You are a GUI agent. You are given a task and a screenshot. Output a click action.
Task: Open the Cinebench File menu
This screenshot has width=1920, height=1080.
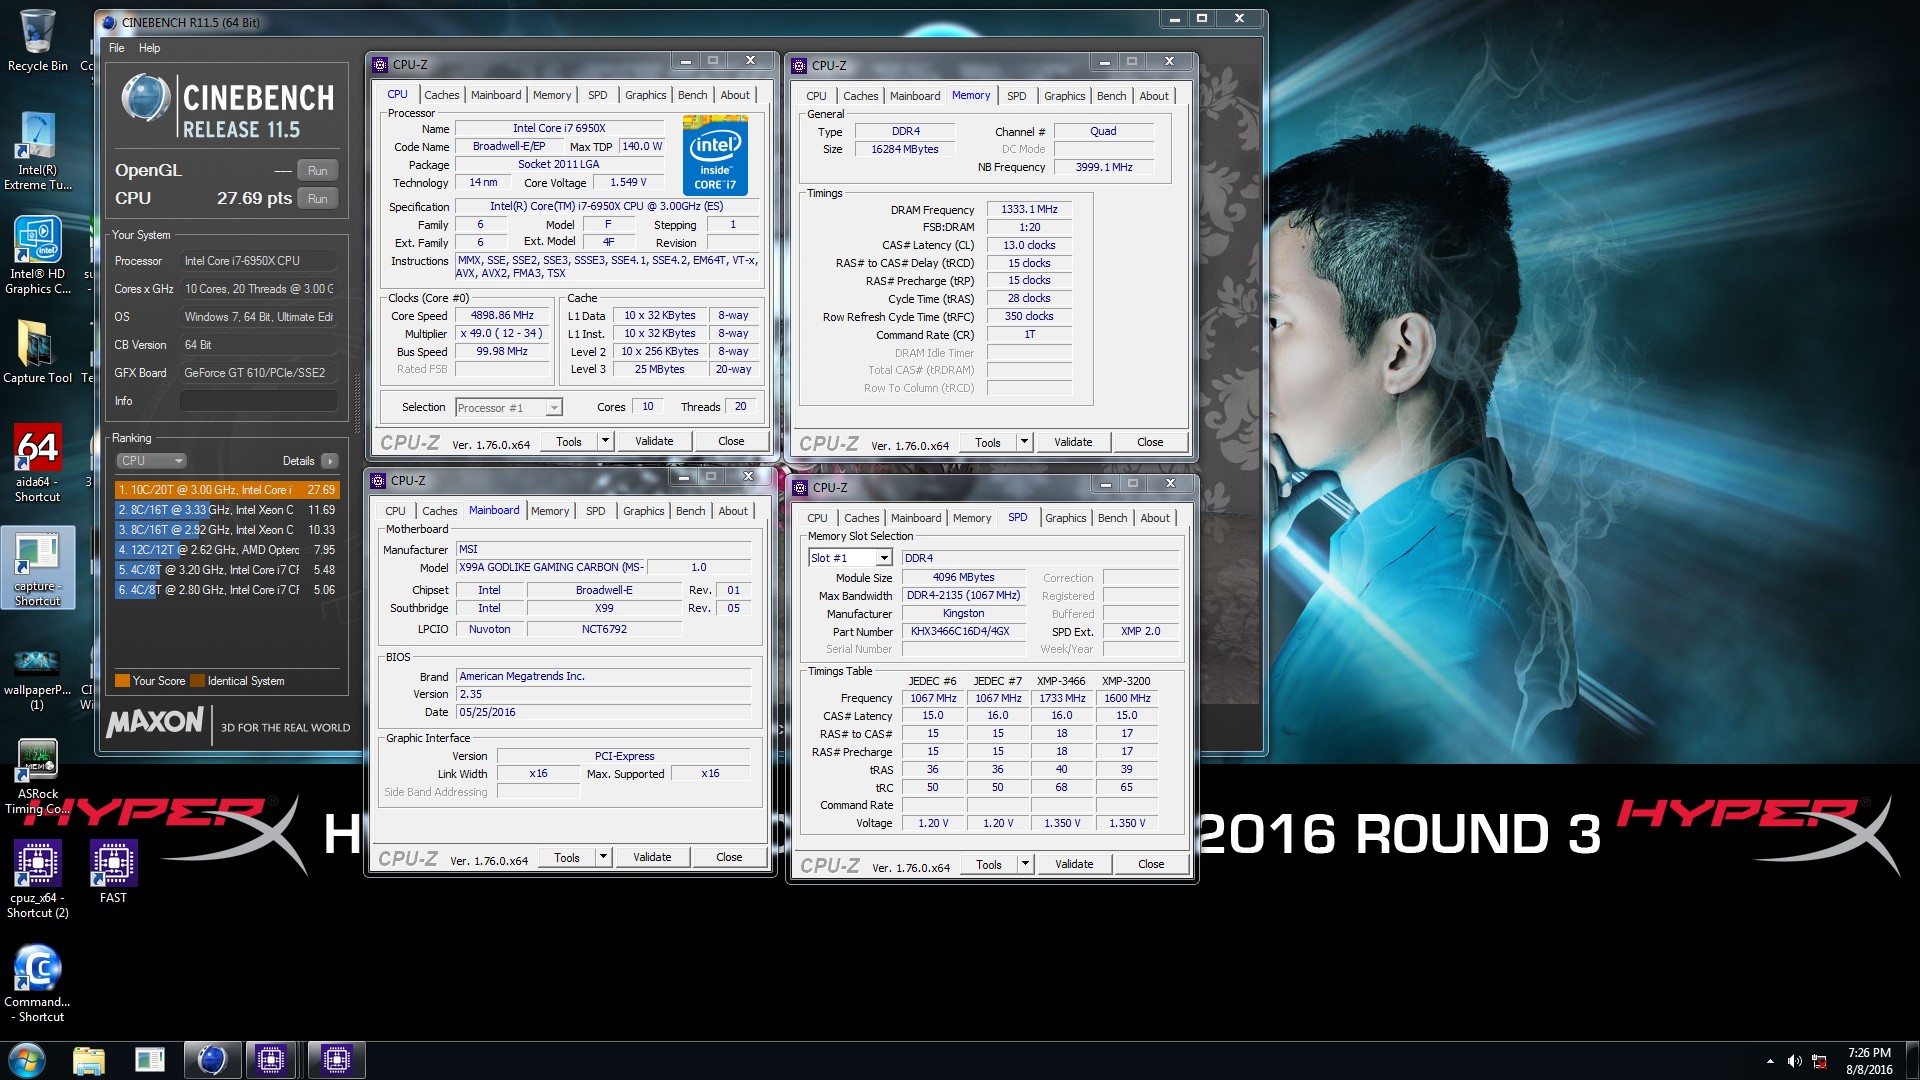[117, 48]
